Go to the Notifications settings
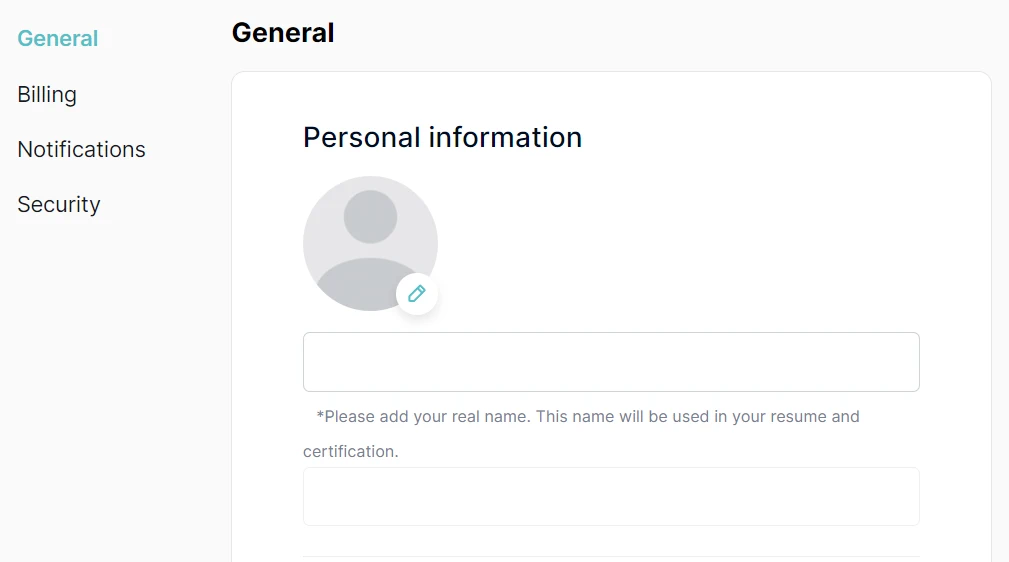 coord(81,149)
